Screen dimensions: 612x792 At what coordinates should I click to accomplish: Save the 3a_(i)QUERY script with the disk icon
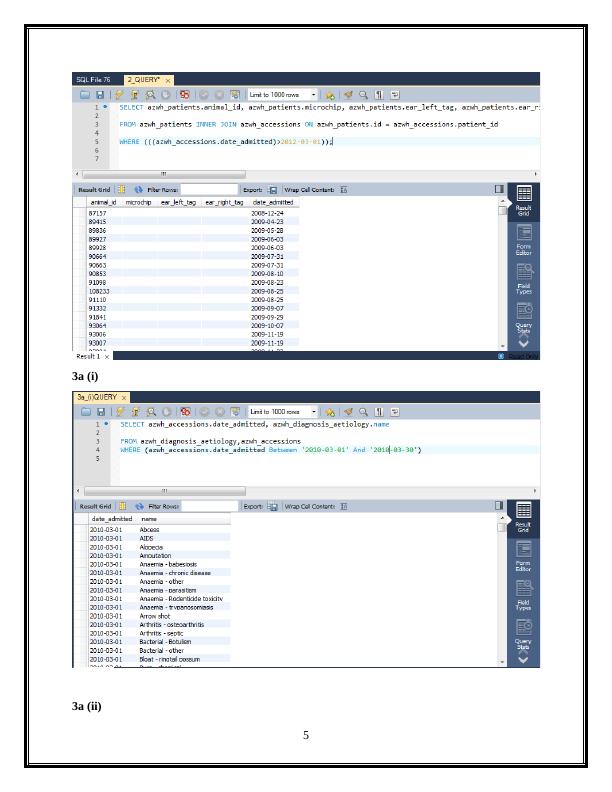[x=99, y=412]
